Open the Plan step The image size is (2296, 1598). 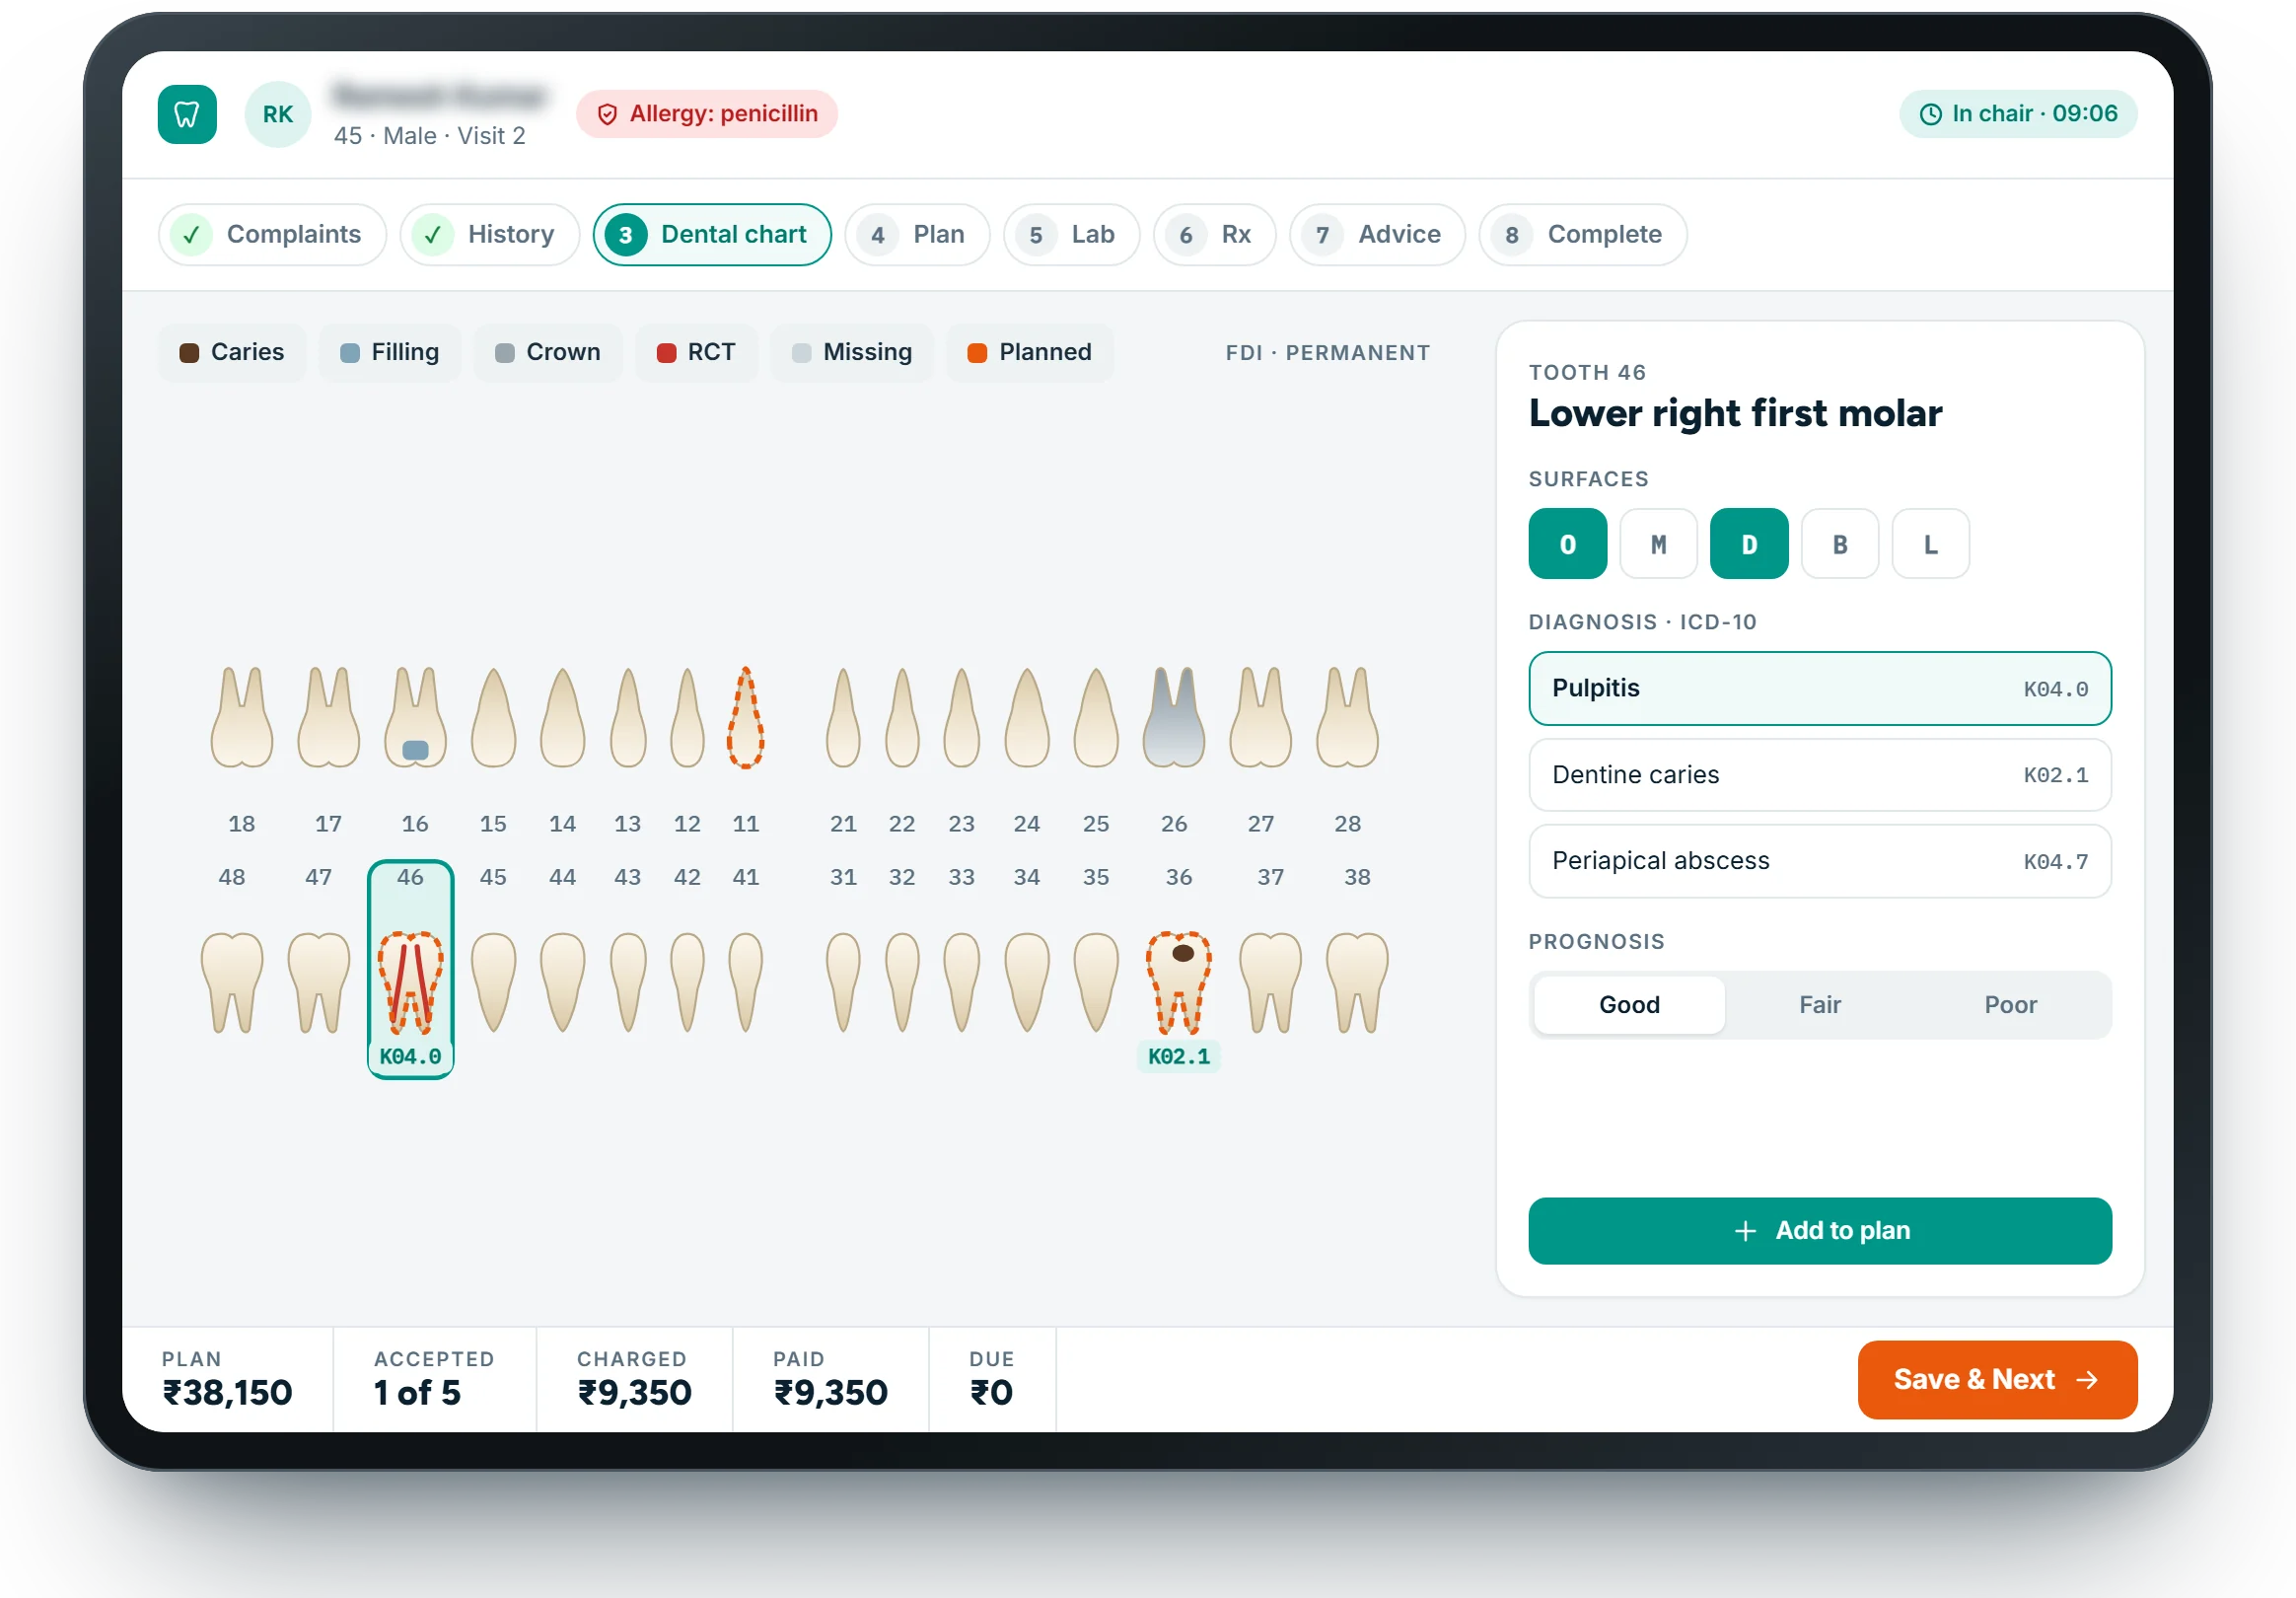917,235
